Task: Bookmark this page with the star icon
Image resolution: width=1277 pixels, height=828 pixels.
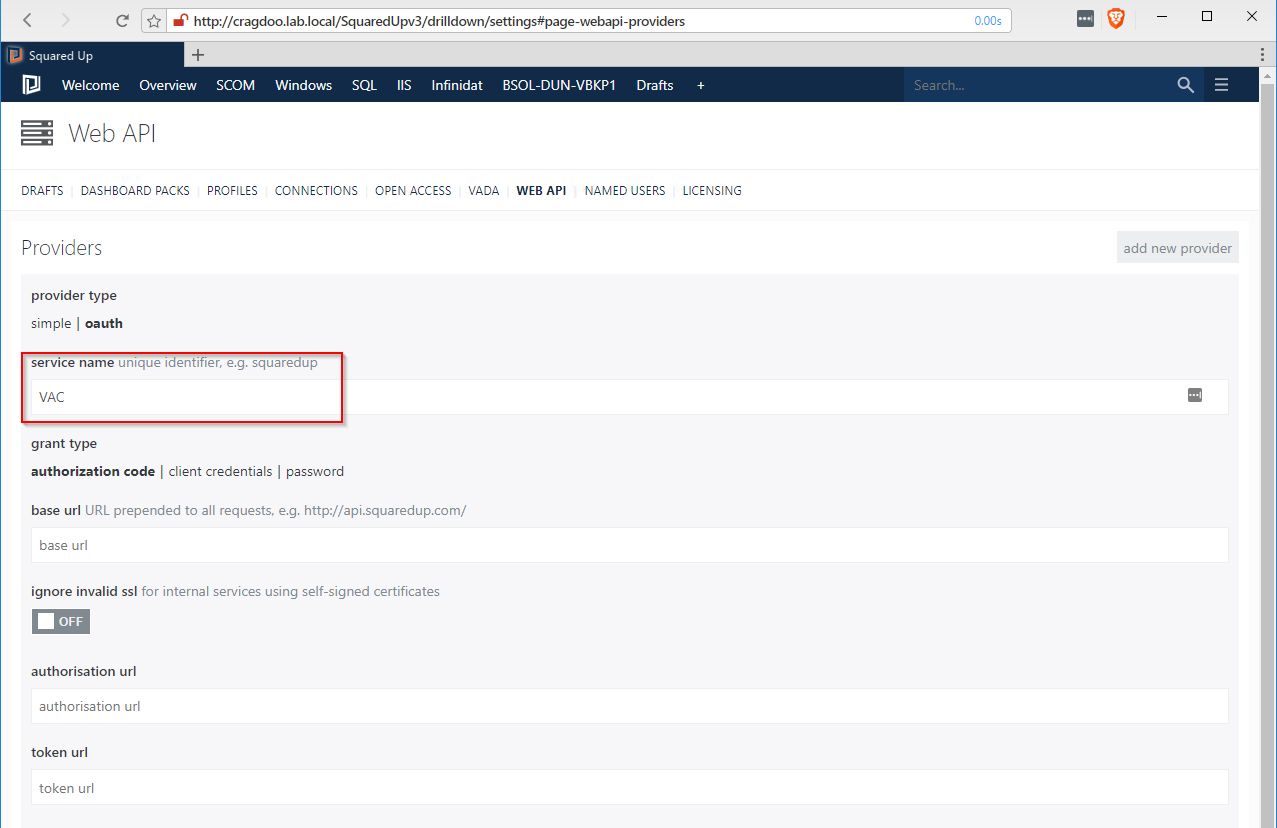Action: coord(154,20)
